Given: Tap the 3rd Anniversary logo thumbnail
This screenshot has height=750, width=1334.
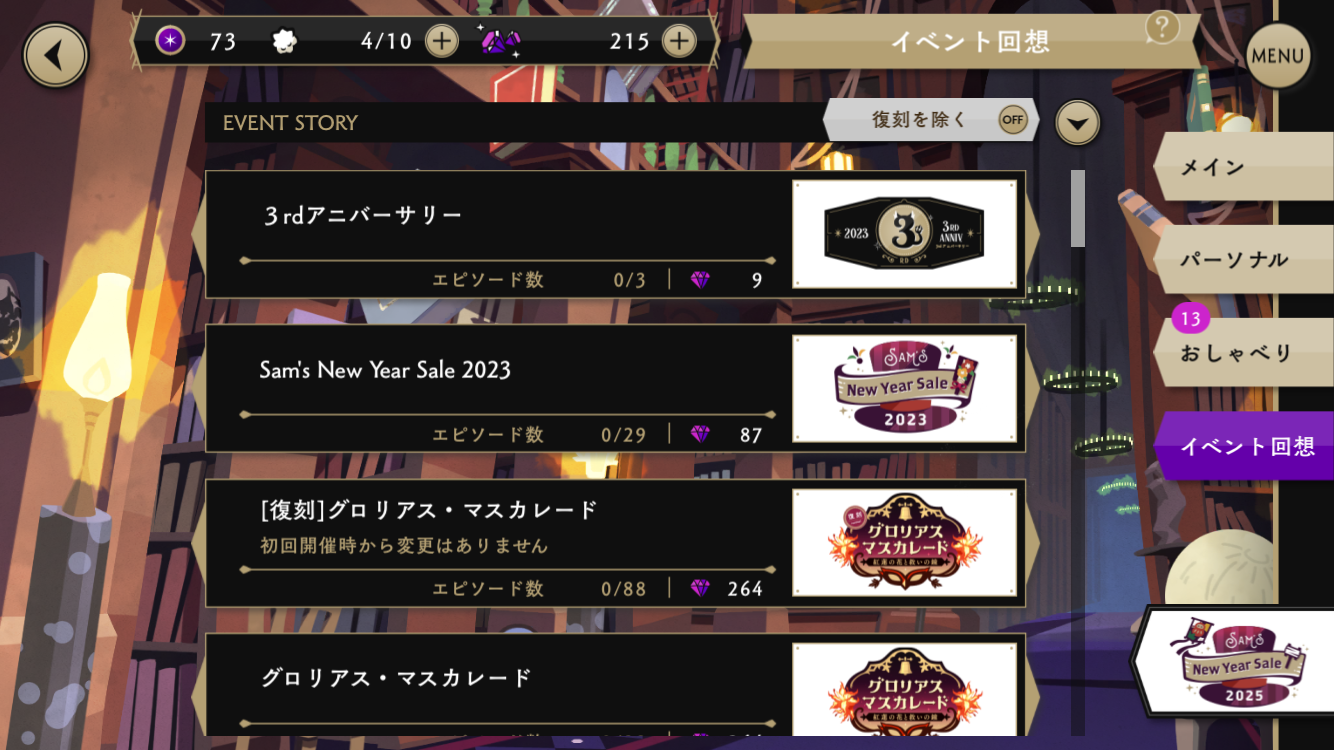Looking at the screenshot, I should point(905,234).
